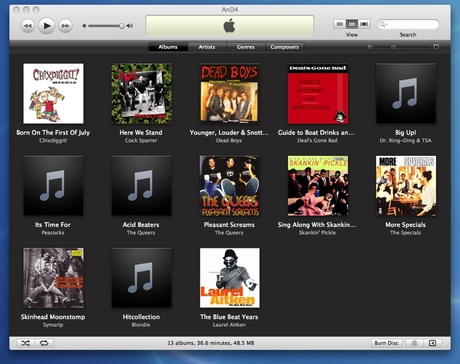Select the 'Pleasant Screams' title text
460x364 pixels.
click(229, 225)
